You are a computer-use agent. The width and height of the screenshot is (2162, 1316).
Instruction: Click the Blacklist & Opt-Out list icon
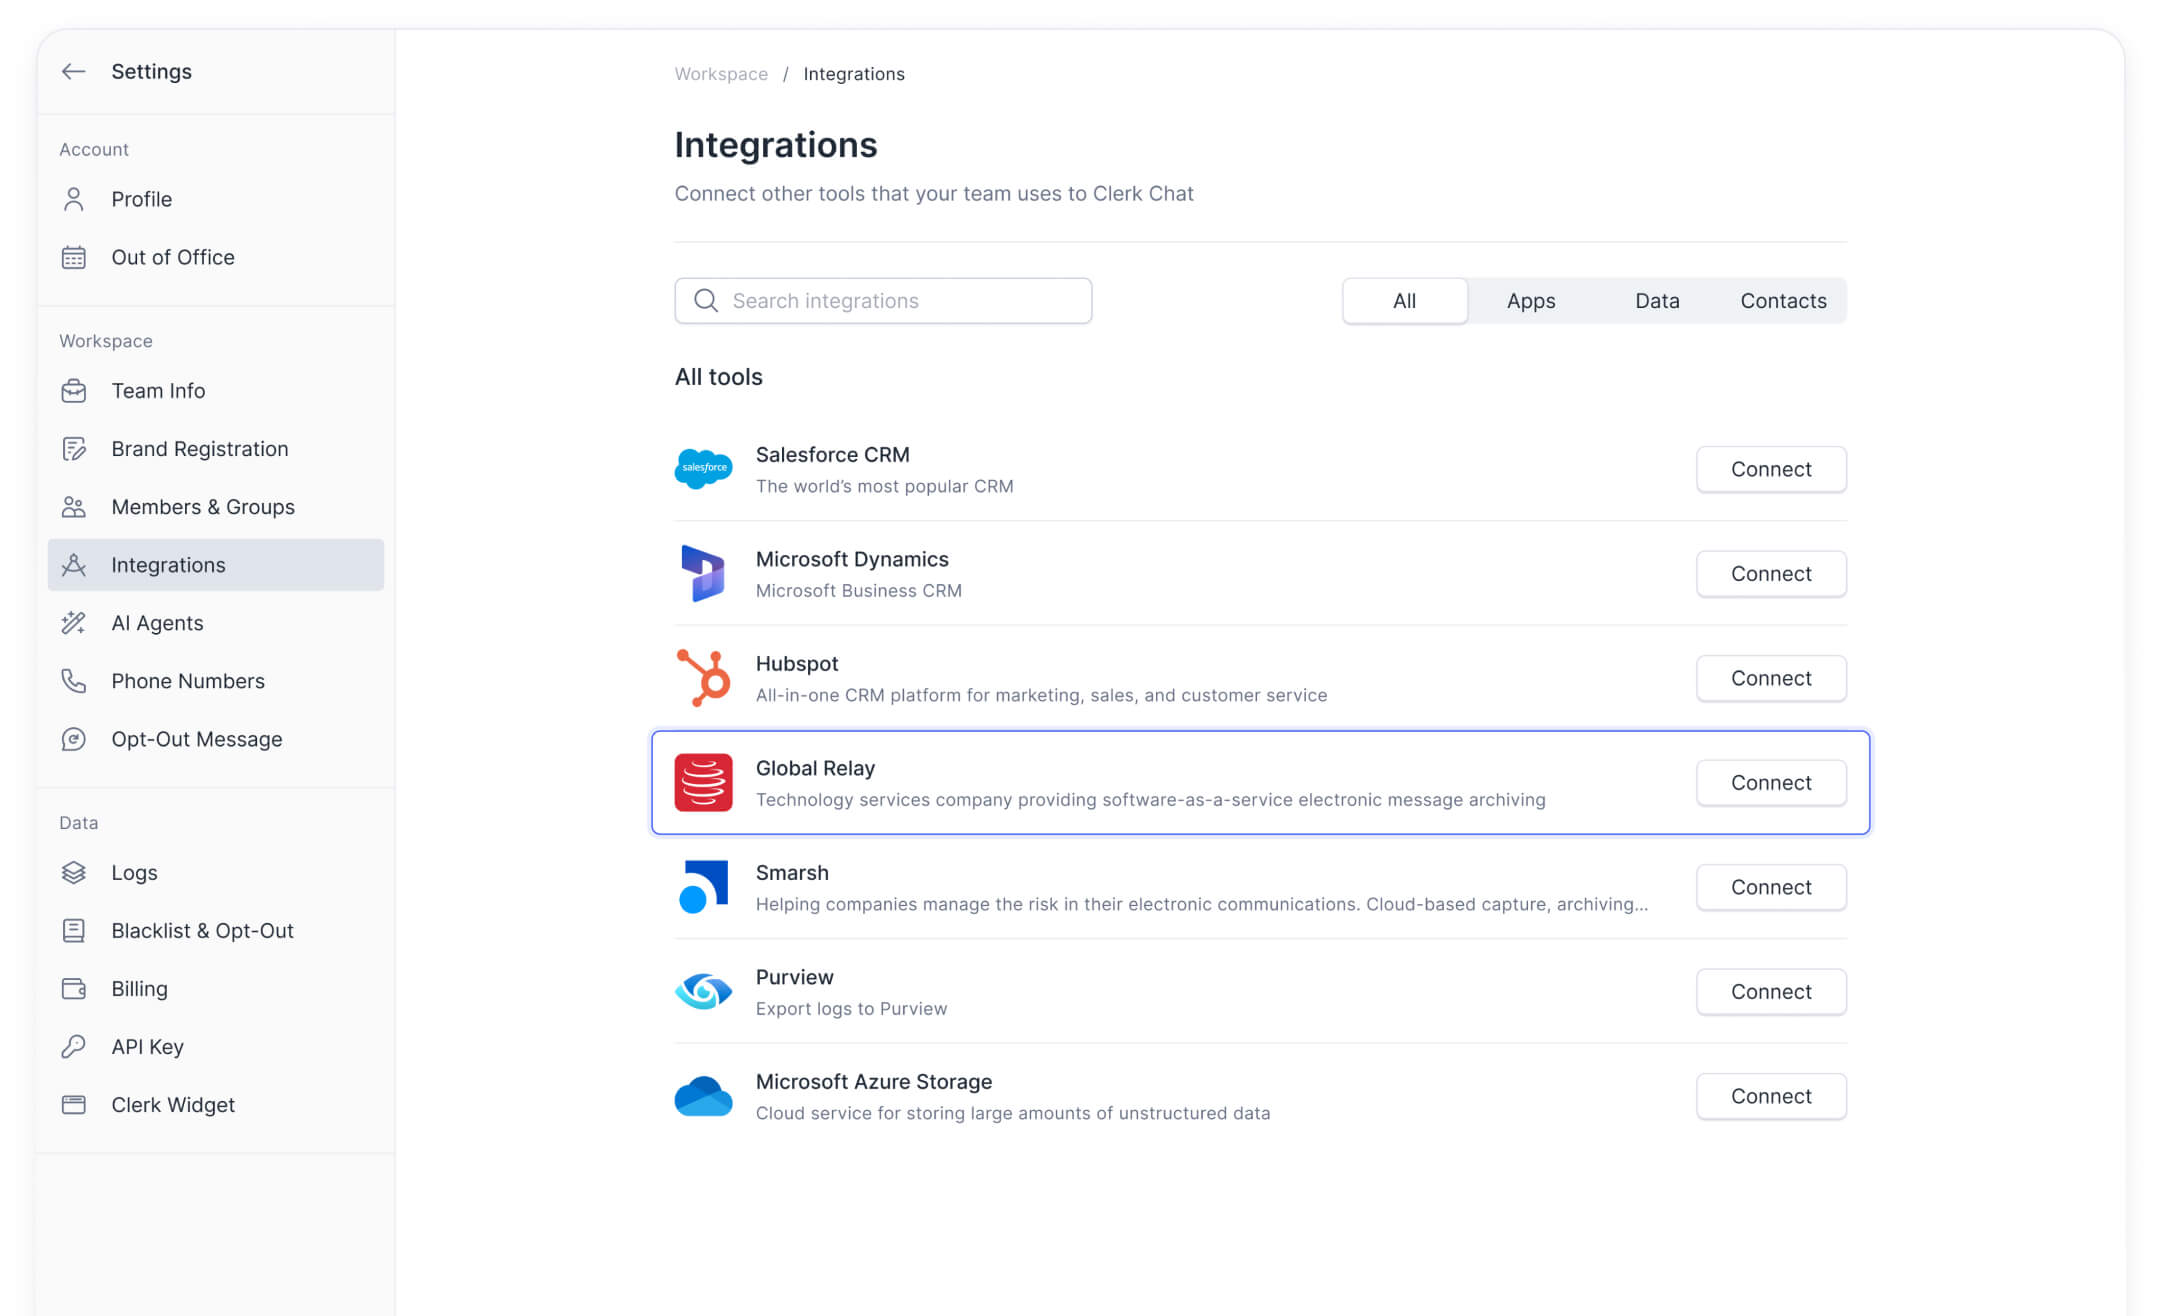point(73,931)
